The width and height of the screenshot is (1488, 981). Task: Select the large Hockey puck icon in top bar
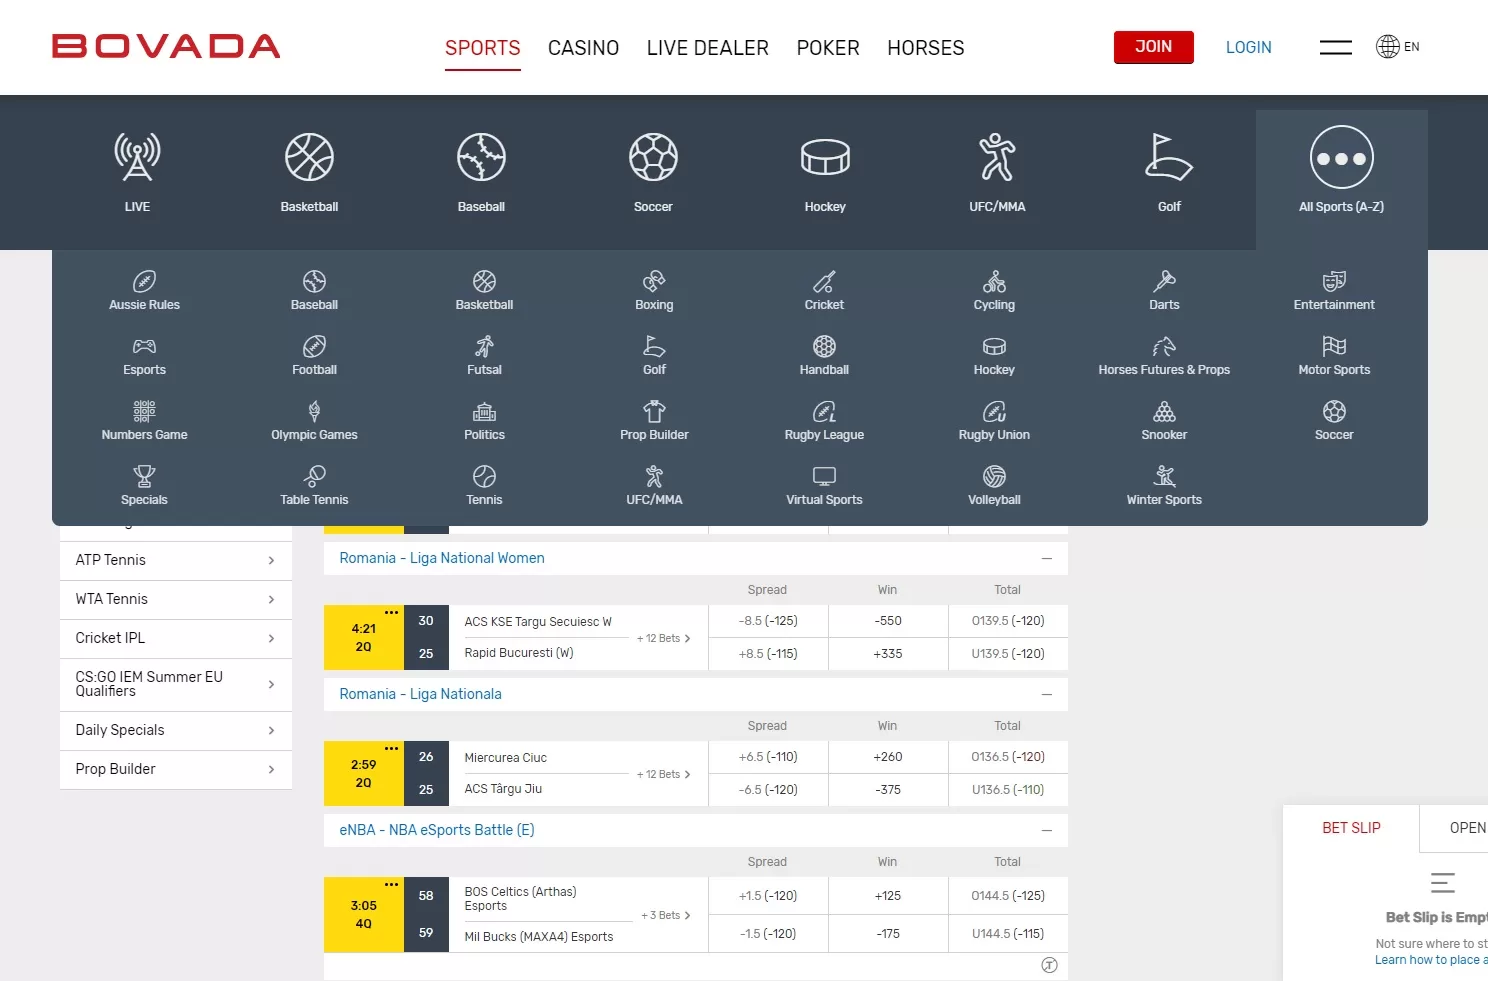coord(825,158)
